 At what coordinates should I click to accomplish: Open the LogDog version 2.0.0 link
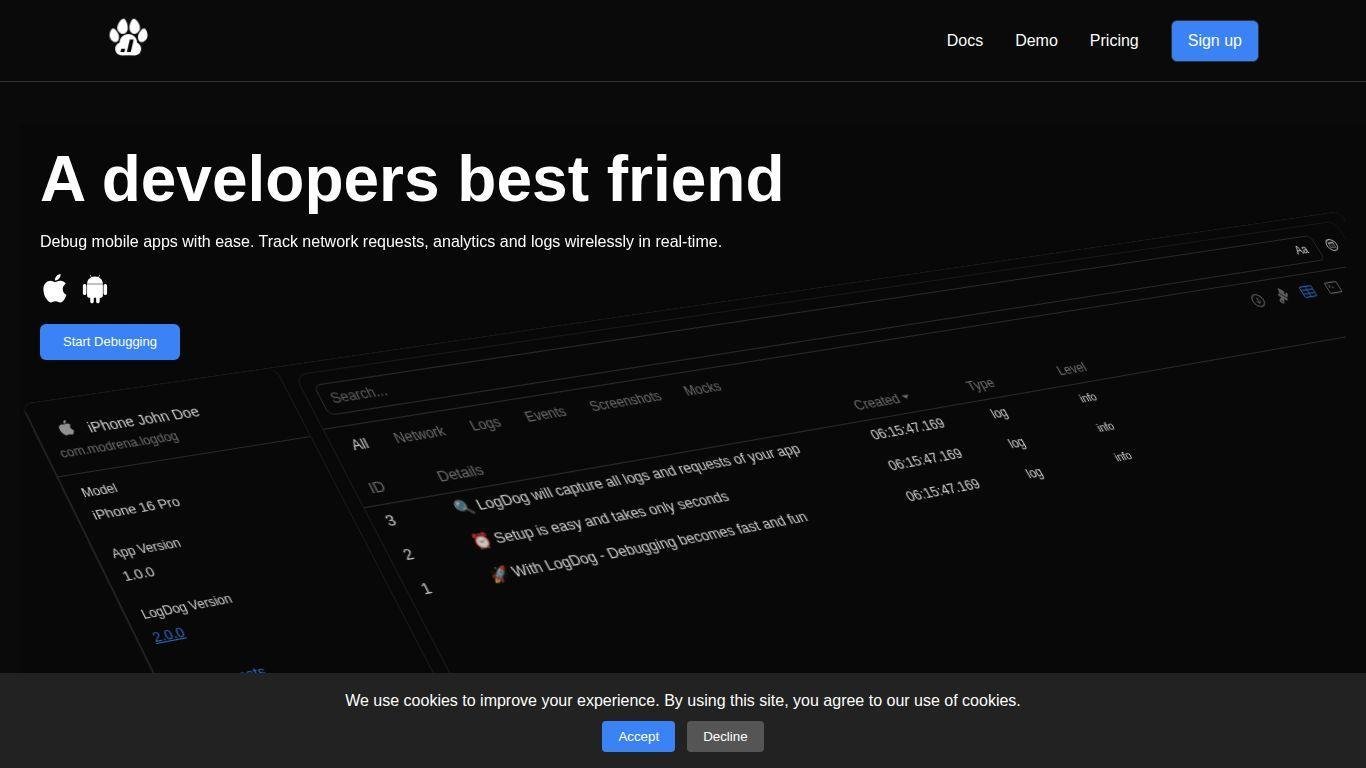point(169,635)
